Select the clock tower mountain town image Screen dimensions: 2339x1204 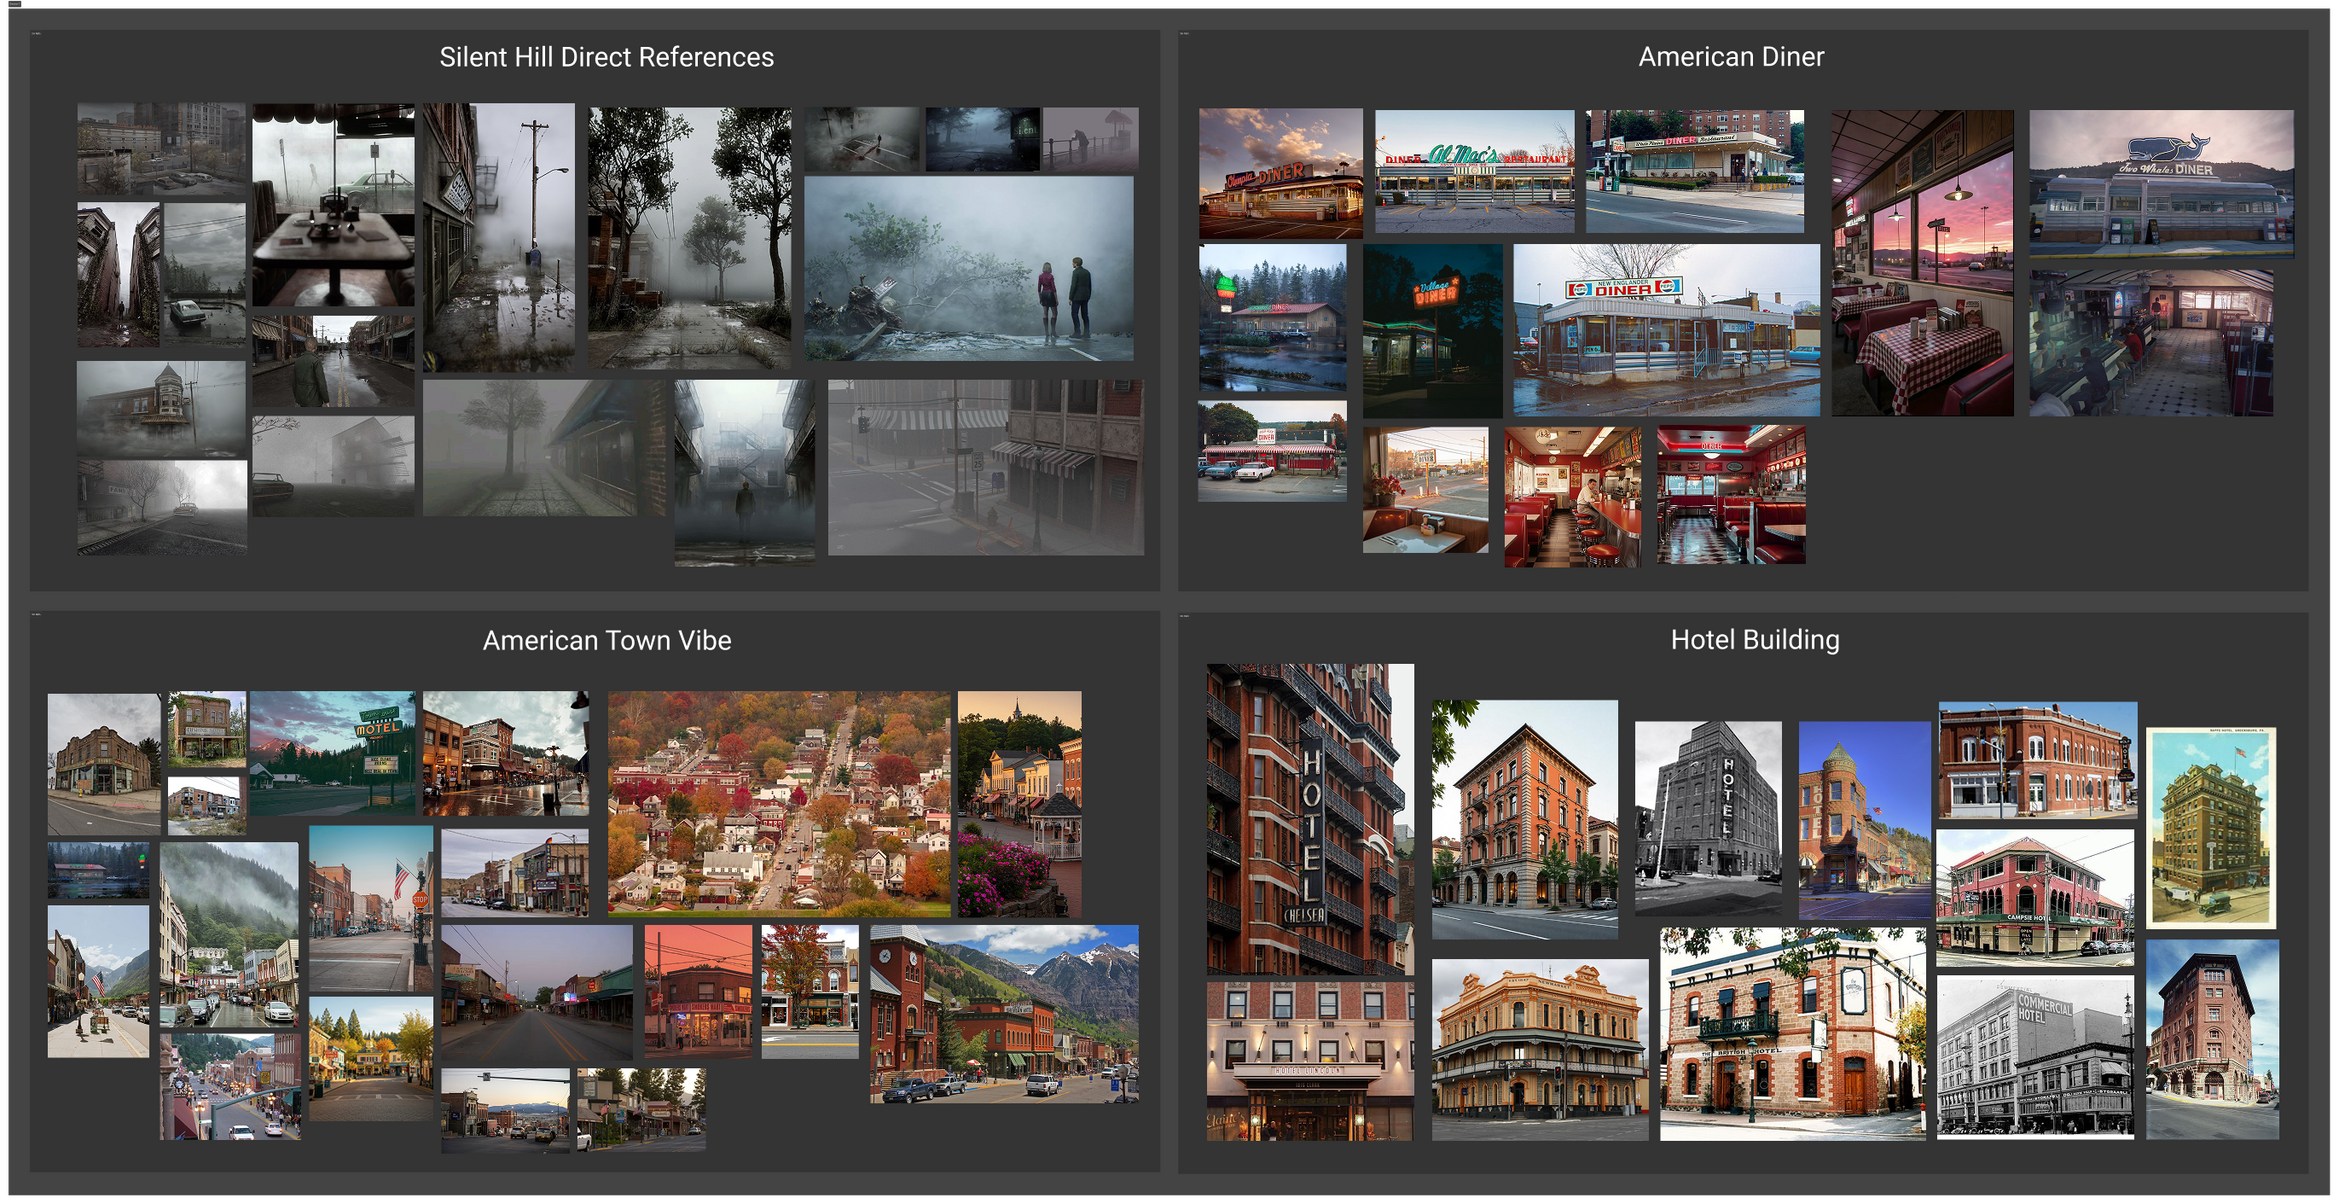(x=1003, y=1013)
